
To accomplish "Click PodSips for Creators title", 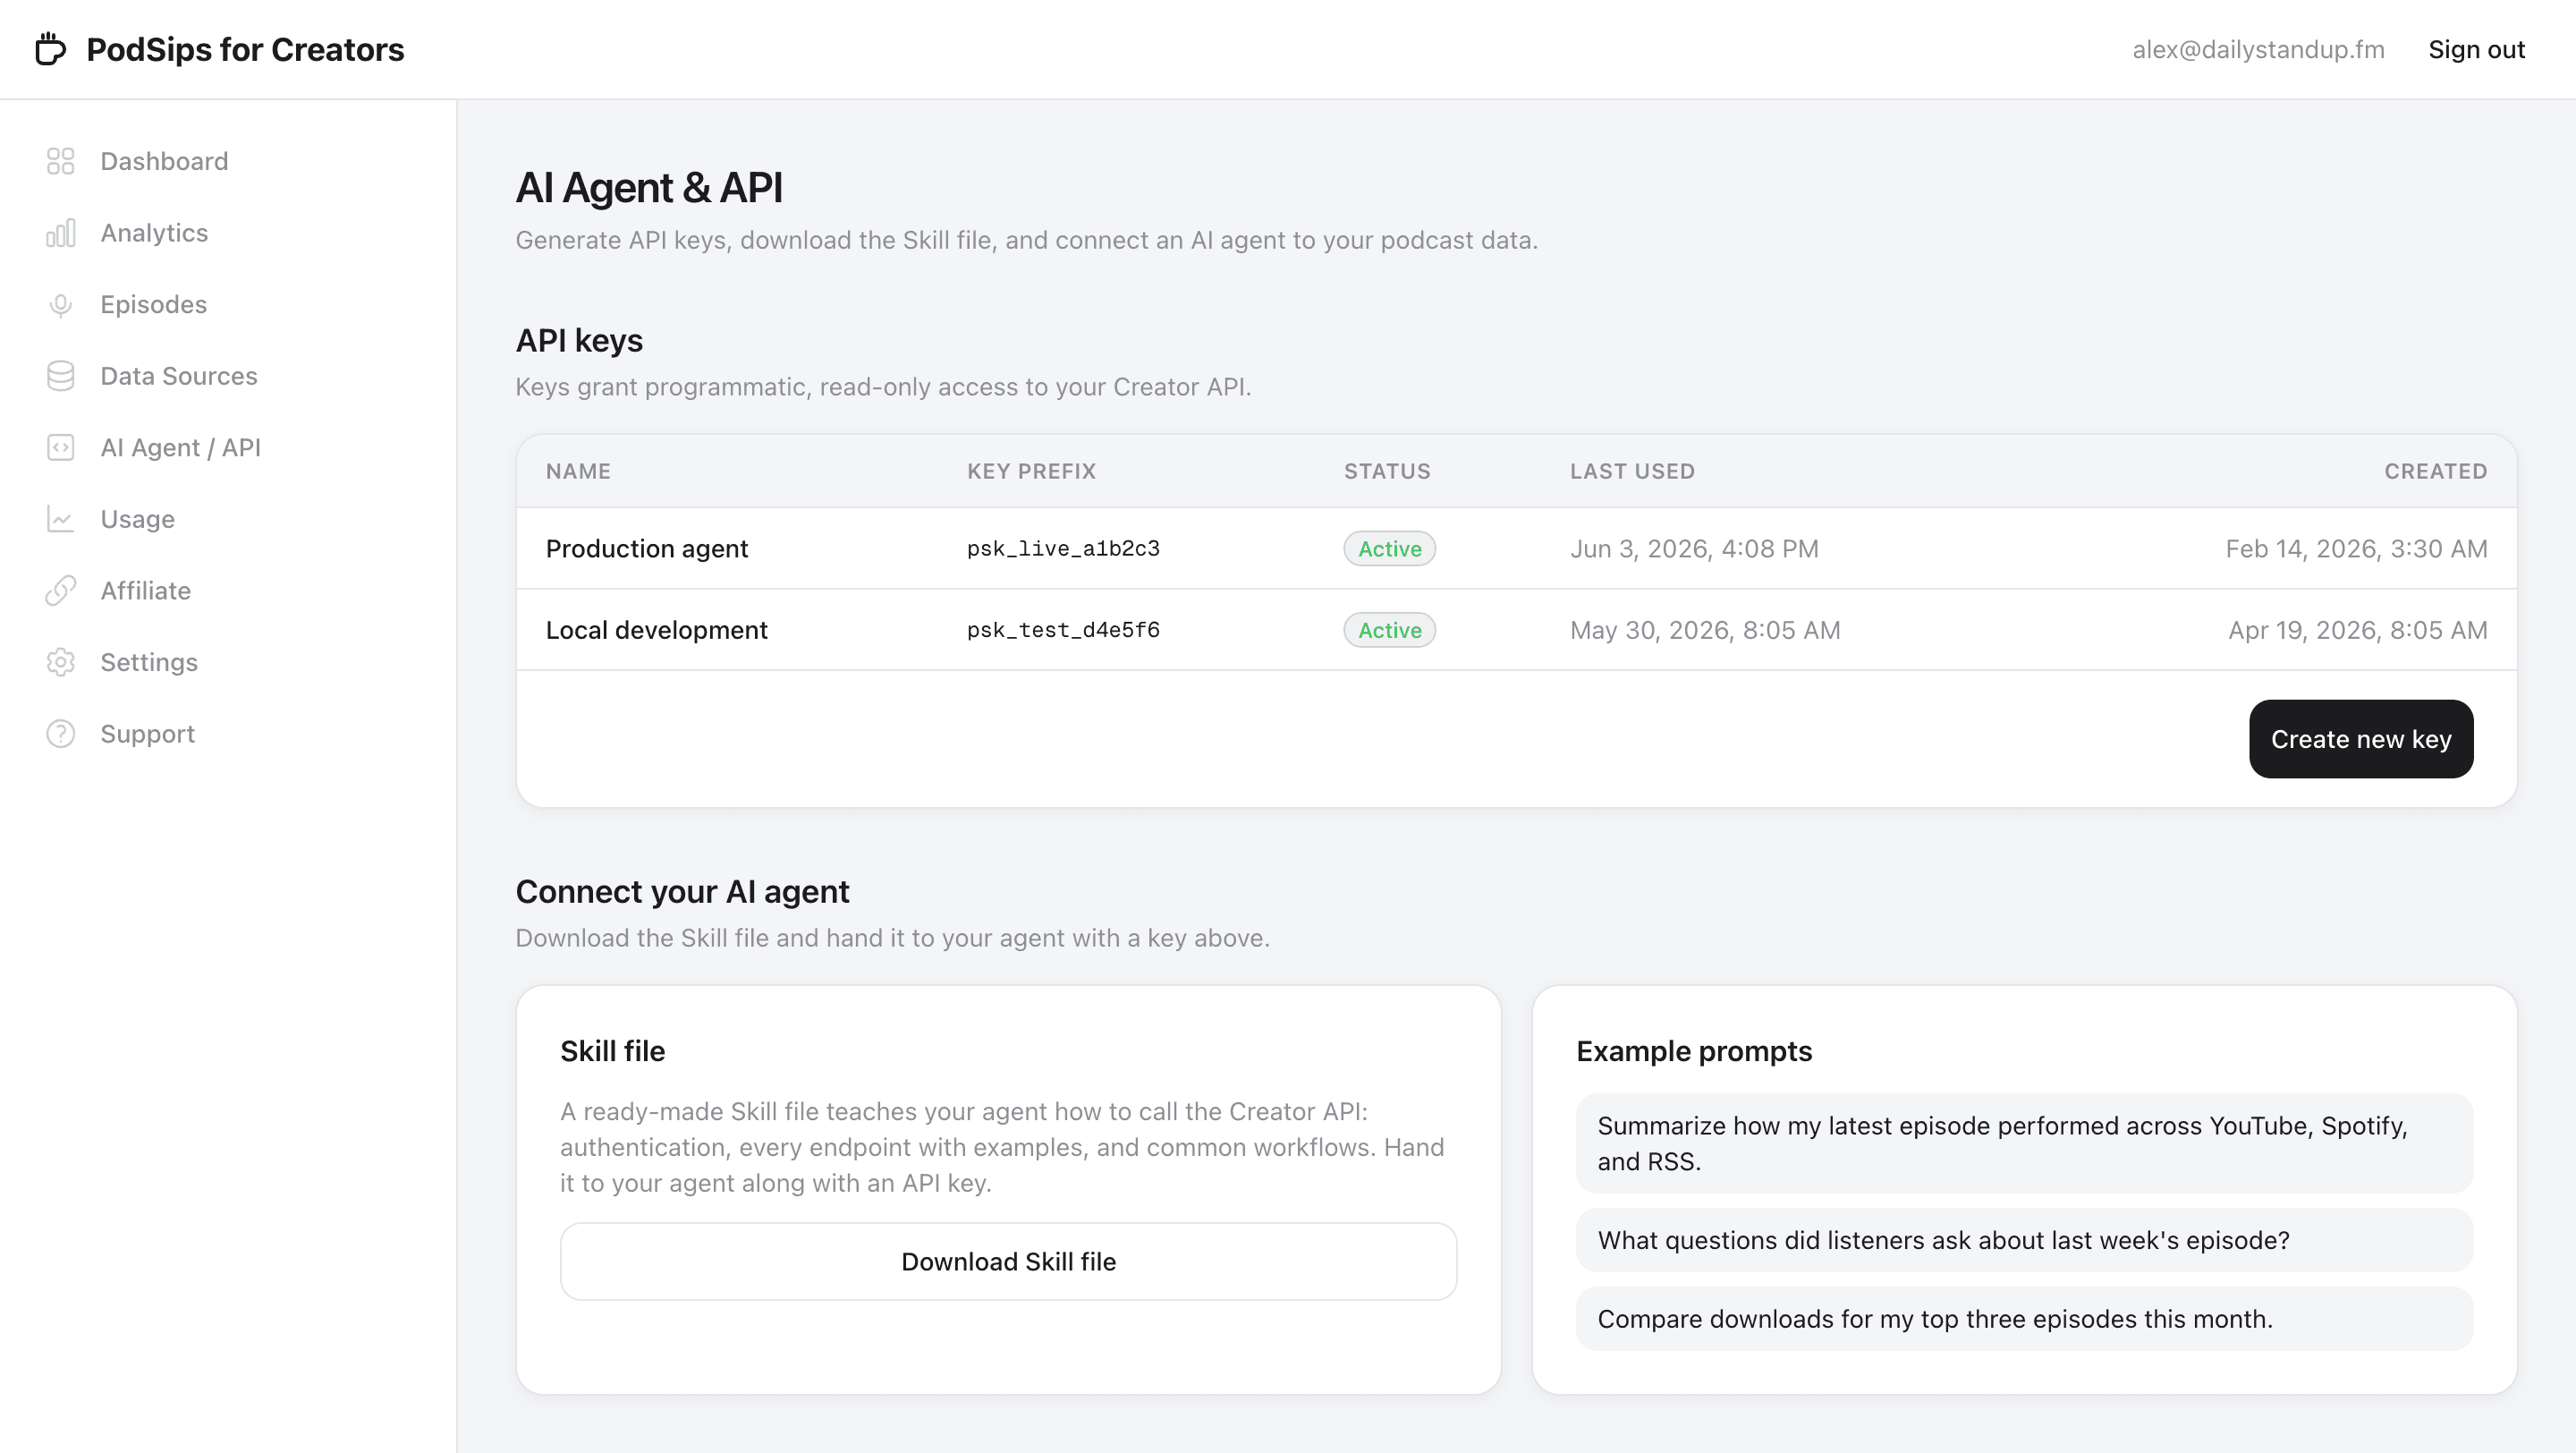I will pyautogui.click(x=245, y=49).
